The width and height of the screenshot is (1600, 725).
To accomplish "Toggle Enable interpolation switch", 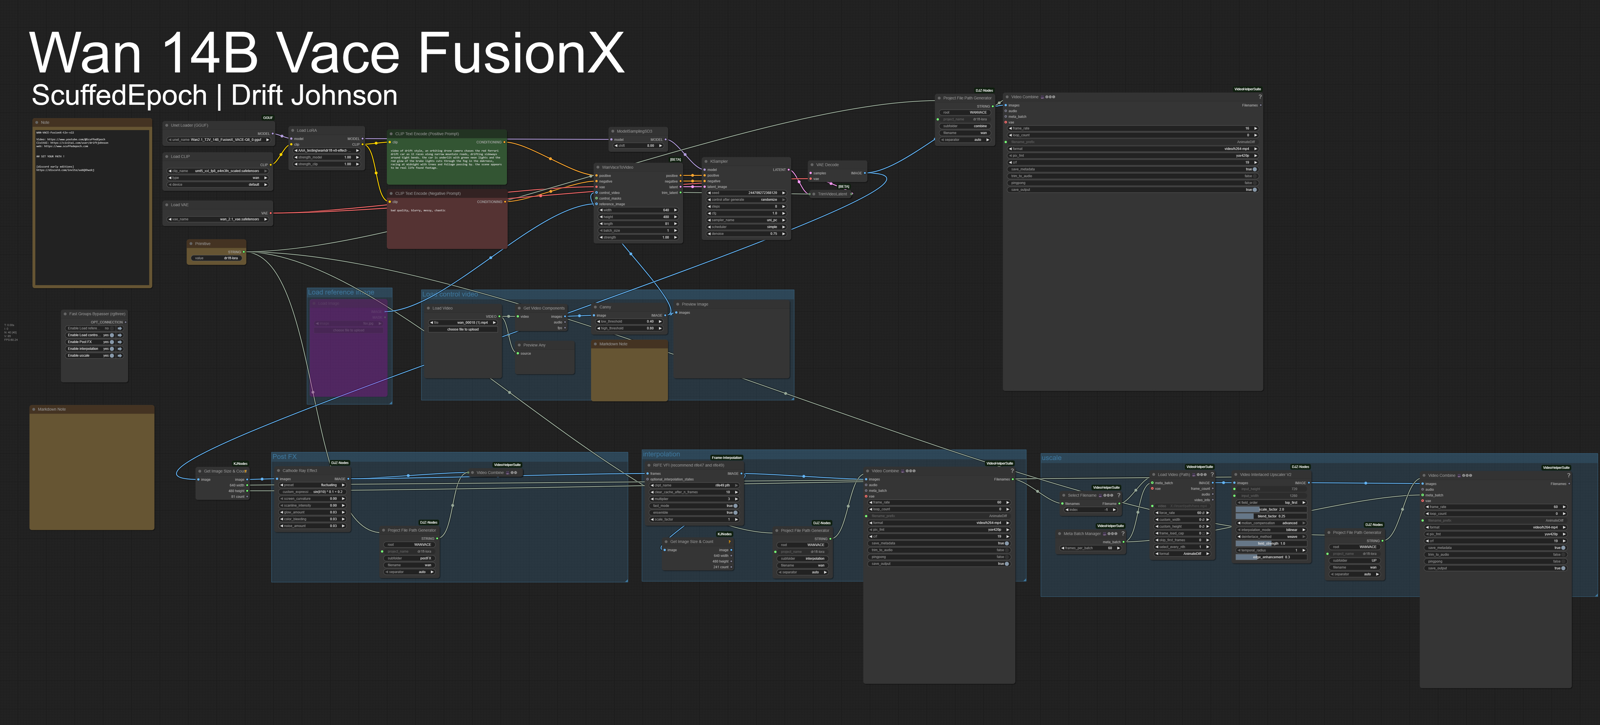I will click(112, 349).
